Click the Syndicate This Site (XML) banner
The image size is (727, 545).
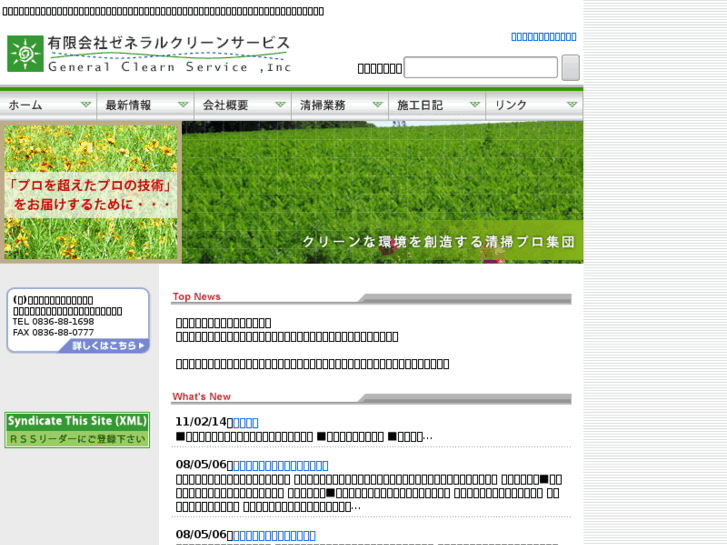click(x=77, y=430)
